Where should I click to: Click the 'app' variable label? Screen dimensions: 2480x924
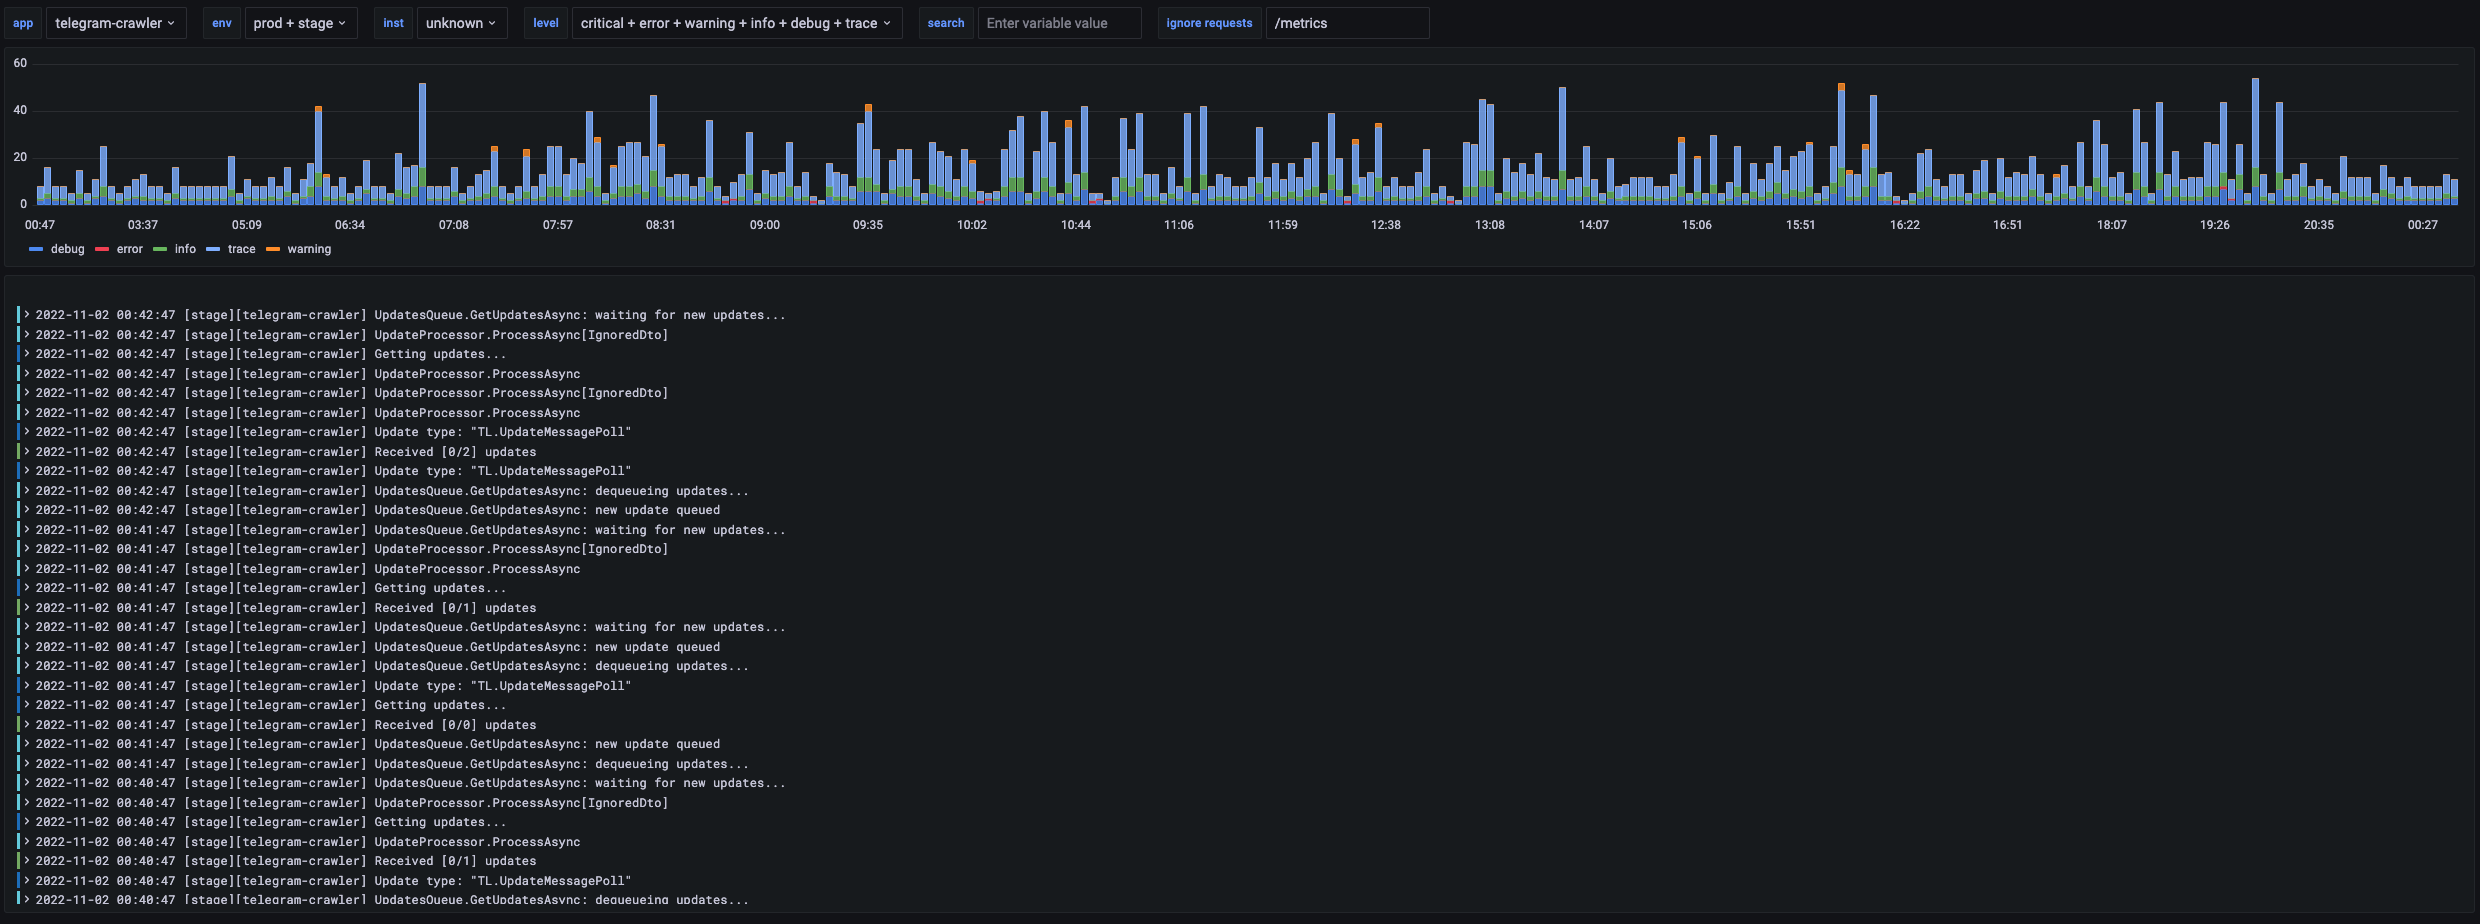click(x=23, y=23)
